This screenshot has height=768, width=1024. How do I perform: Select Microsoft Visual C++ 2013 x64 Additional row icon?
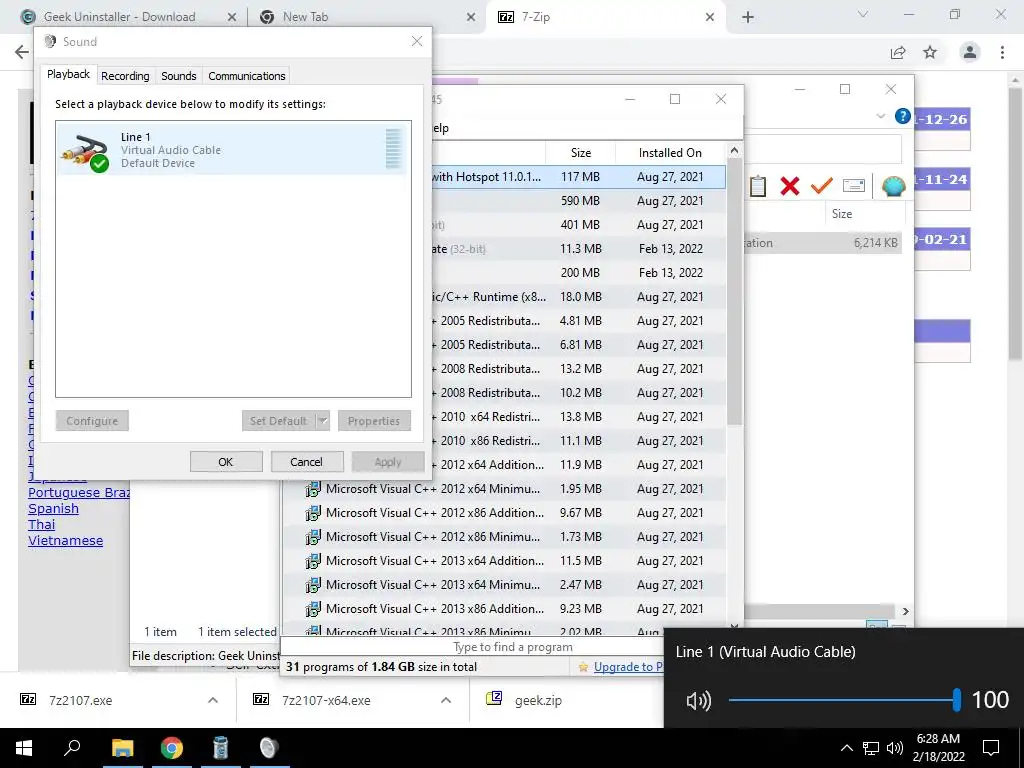coord(313,561)
